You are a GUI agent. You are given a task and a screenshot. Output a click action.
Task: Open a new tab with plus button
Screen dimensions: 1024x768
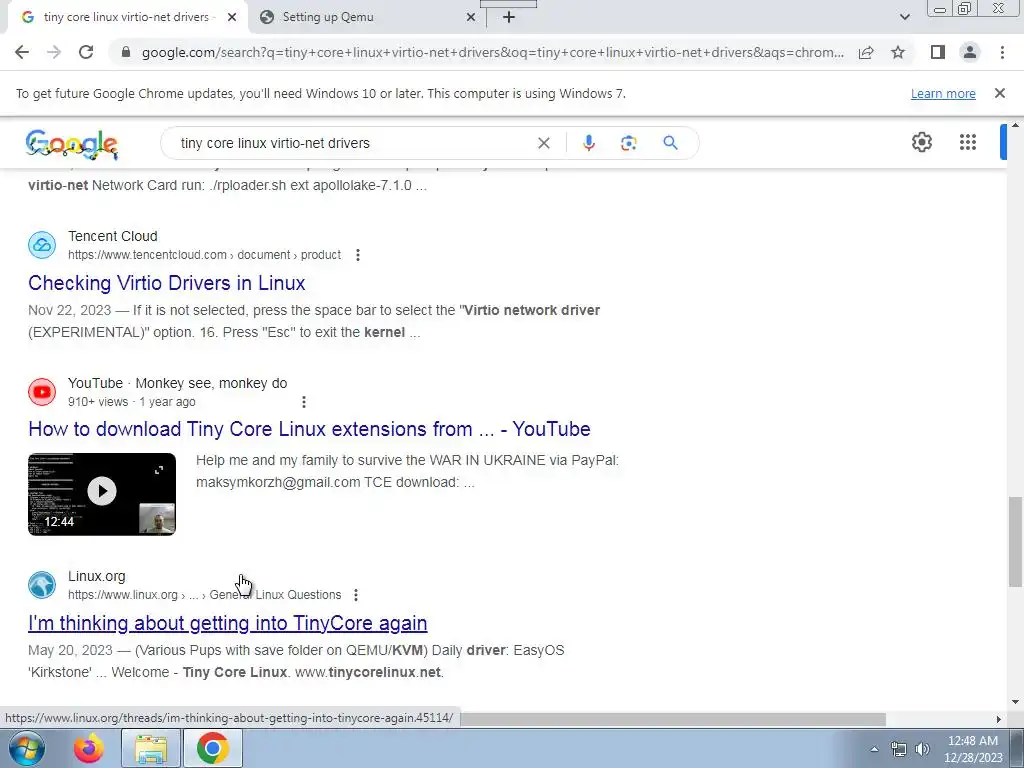click(x=509, y=18)
